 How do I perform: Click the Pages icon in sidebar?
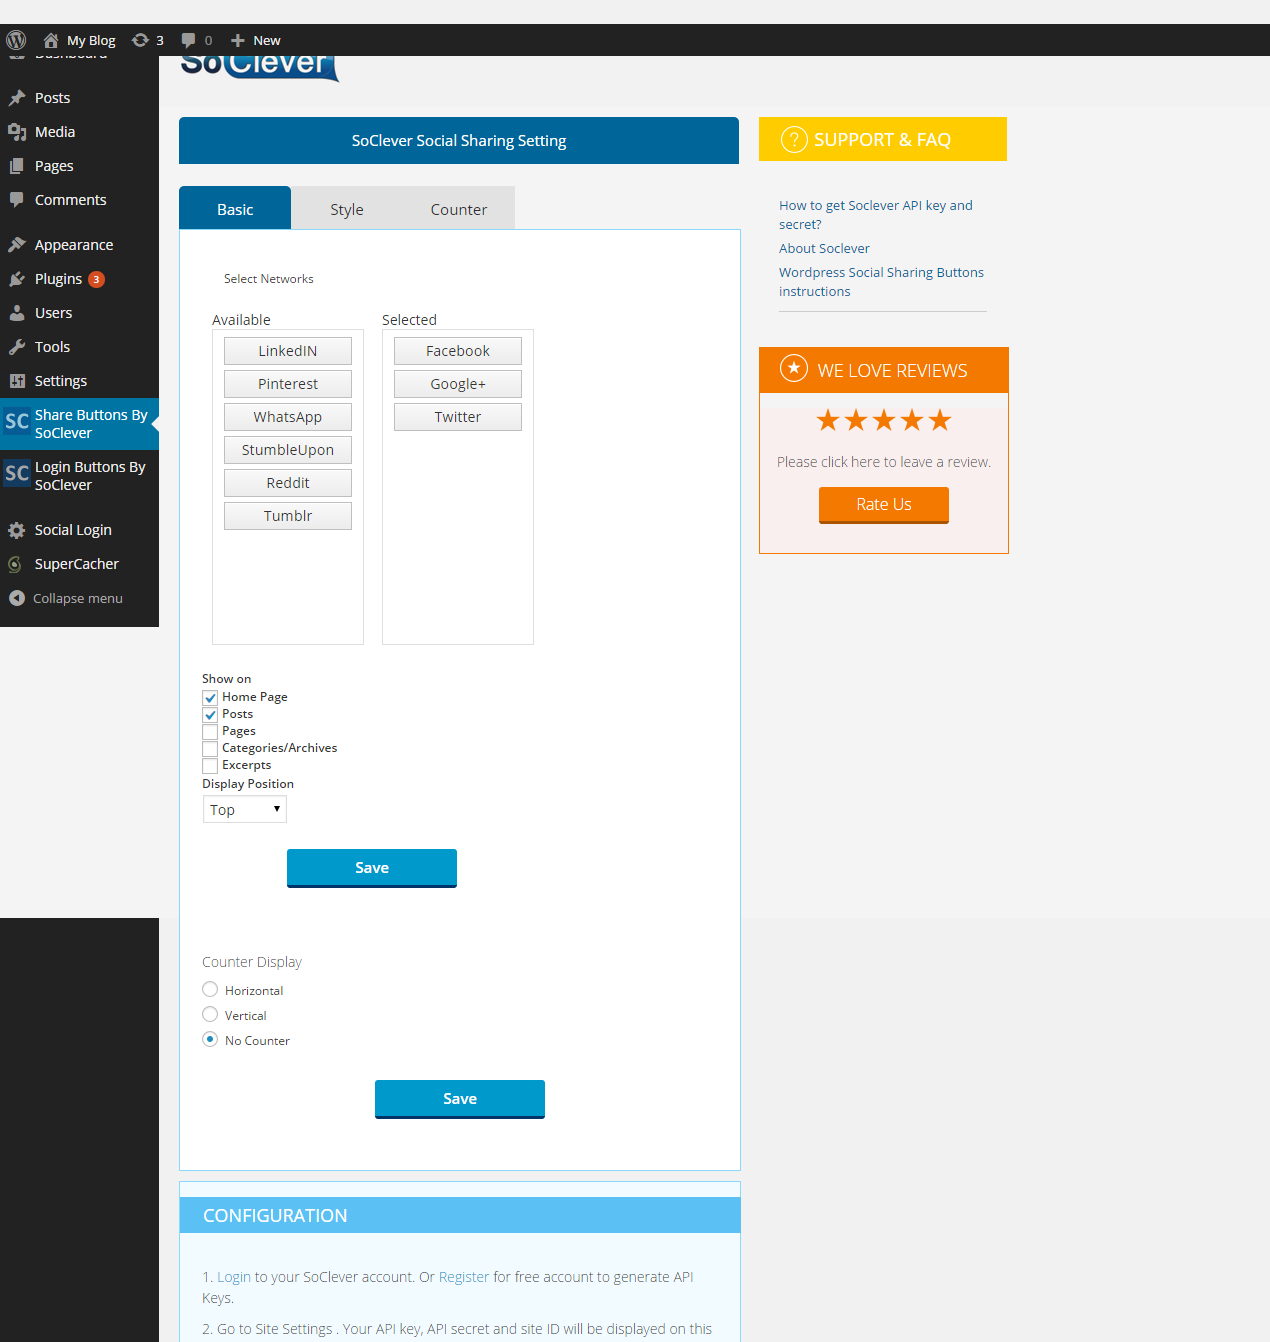[x=17, y=166]
